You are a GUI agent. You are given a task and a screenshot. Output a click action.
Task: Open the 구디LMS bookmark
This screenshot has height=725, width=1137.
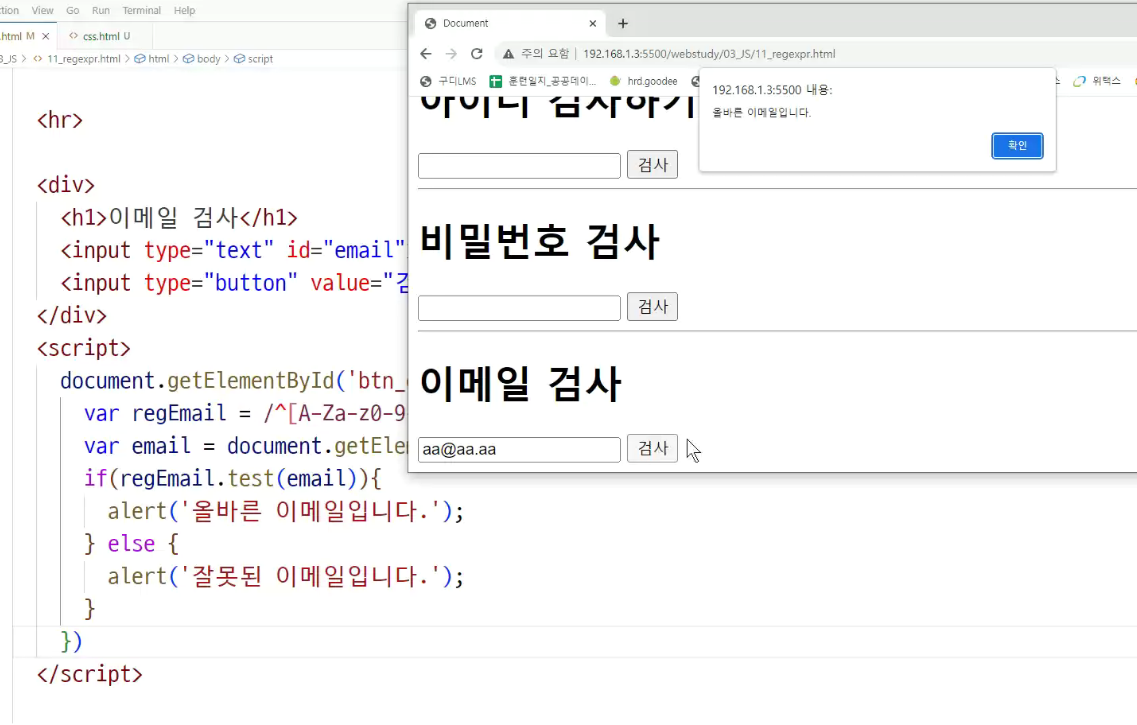tap(449, 81)
